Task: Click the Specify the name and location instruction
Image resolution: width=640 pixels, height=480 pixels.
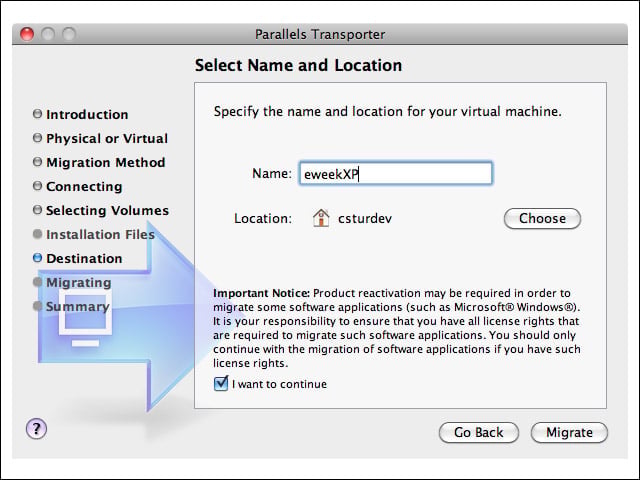Action: pos(387,111)
